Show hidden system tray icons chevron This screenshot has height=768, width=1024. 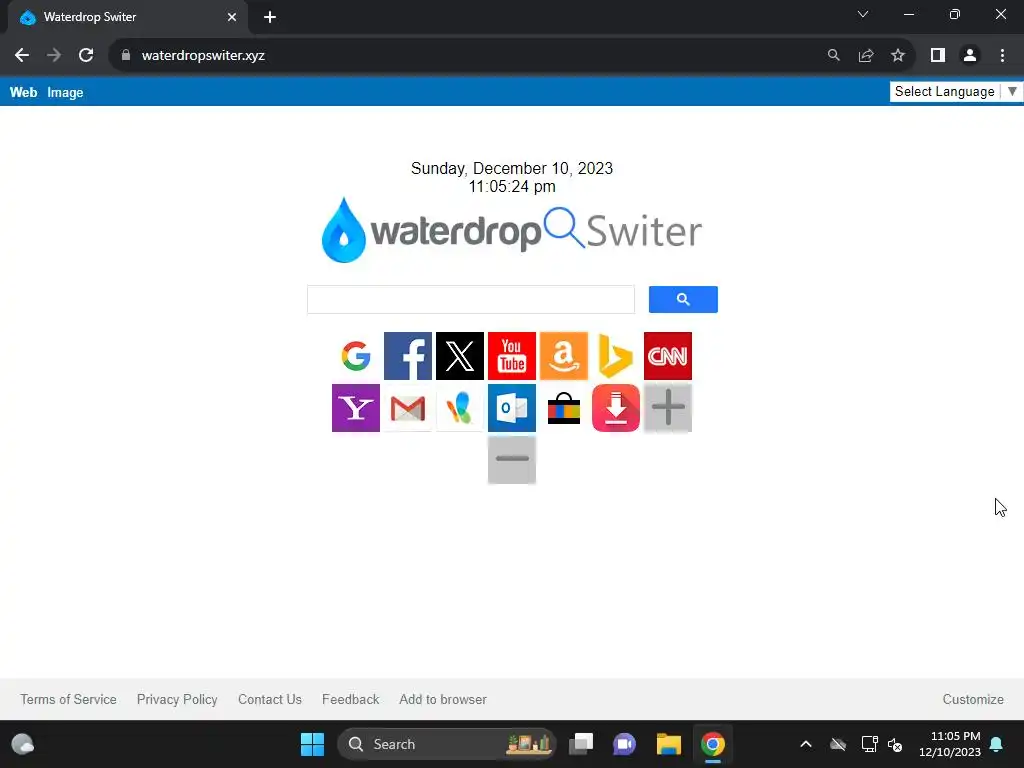(806, 744)
